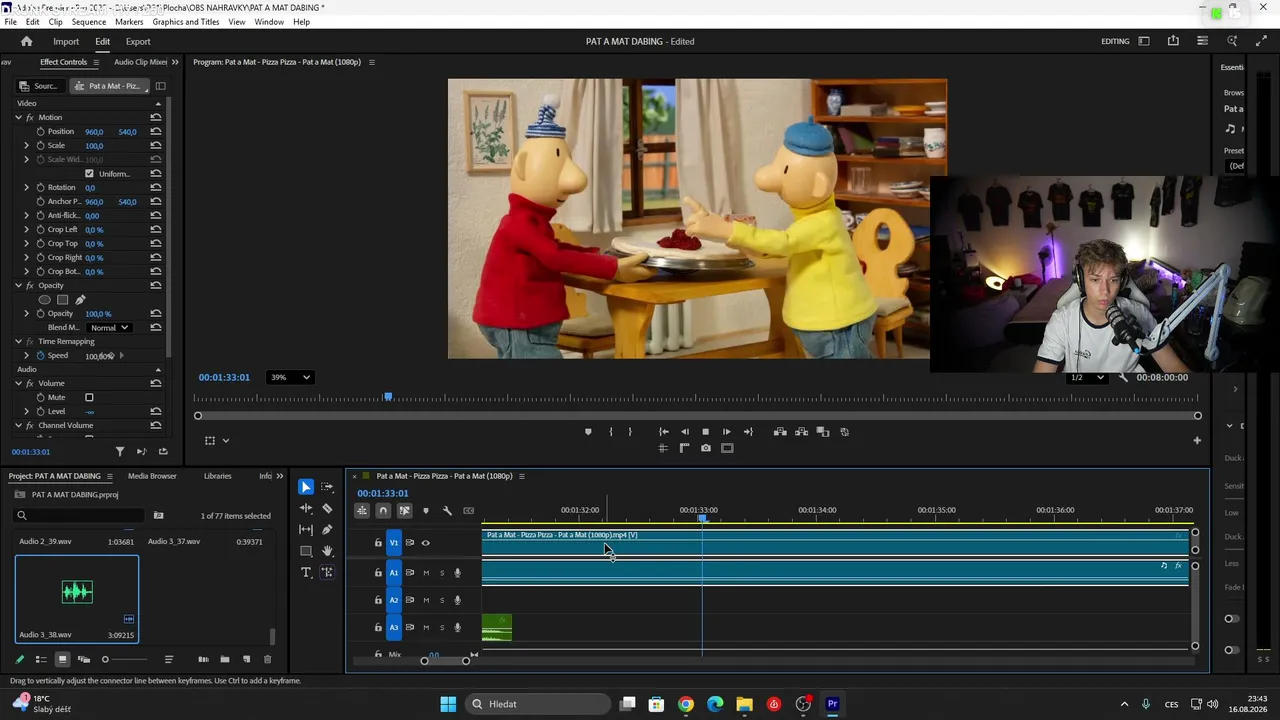
Task: Expand the Crop Left property
Action: pyautogui.click(x=27, y=230)
